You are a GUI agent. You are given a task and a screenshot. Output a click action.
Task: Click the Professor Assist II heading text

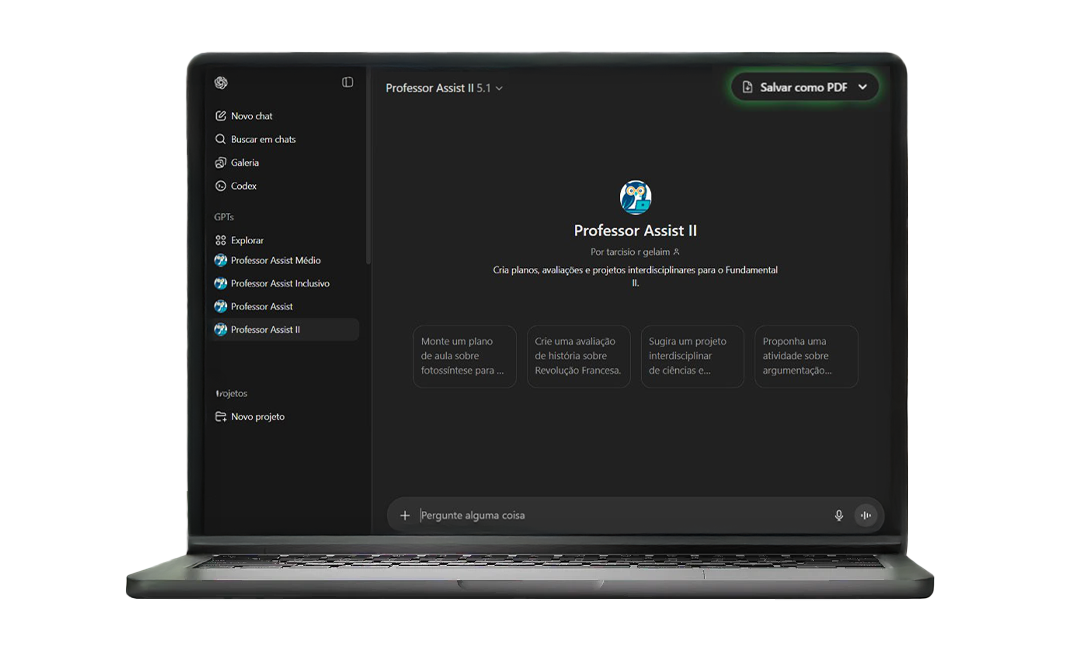pyautogui.click(x=635, y=231)
